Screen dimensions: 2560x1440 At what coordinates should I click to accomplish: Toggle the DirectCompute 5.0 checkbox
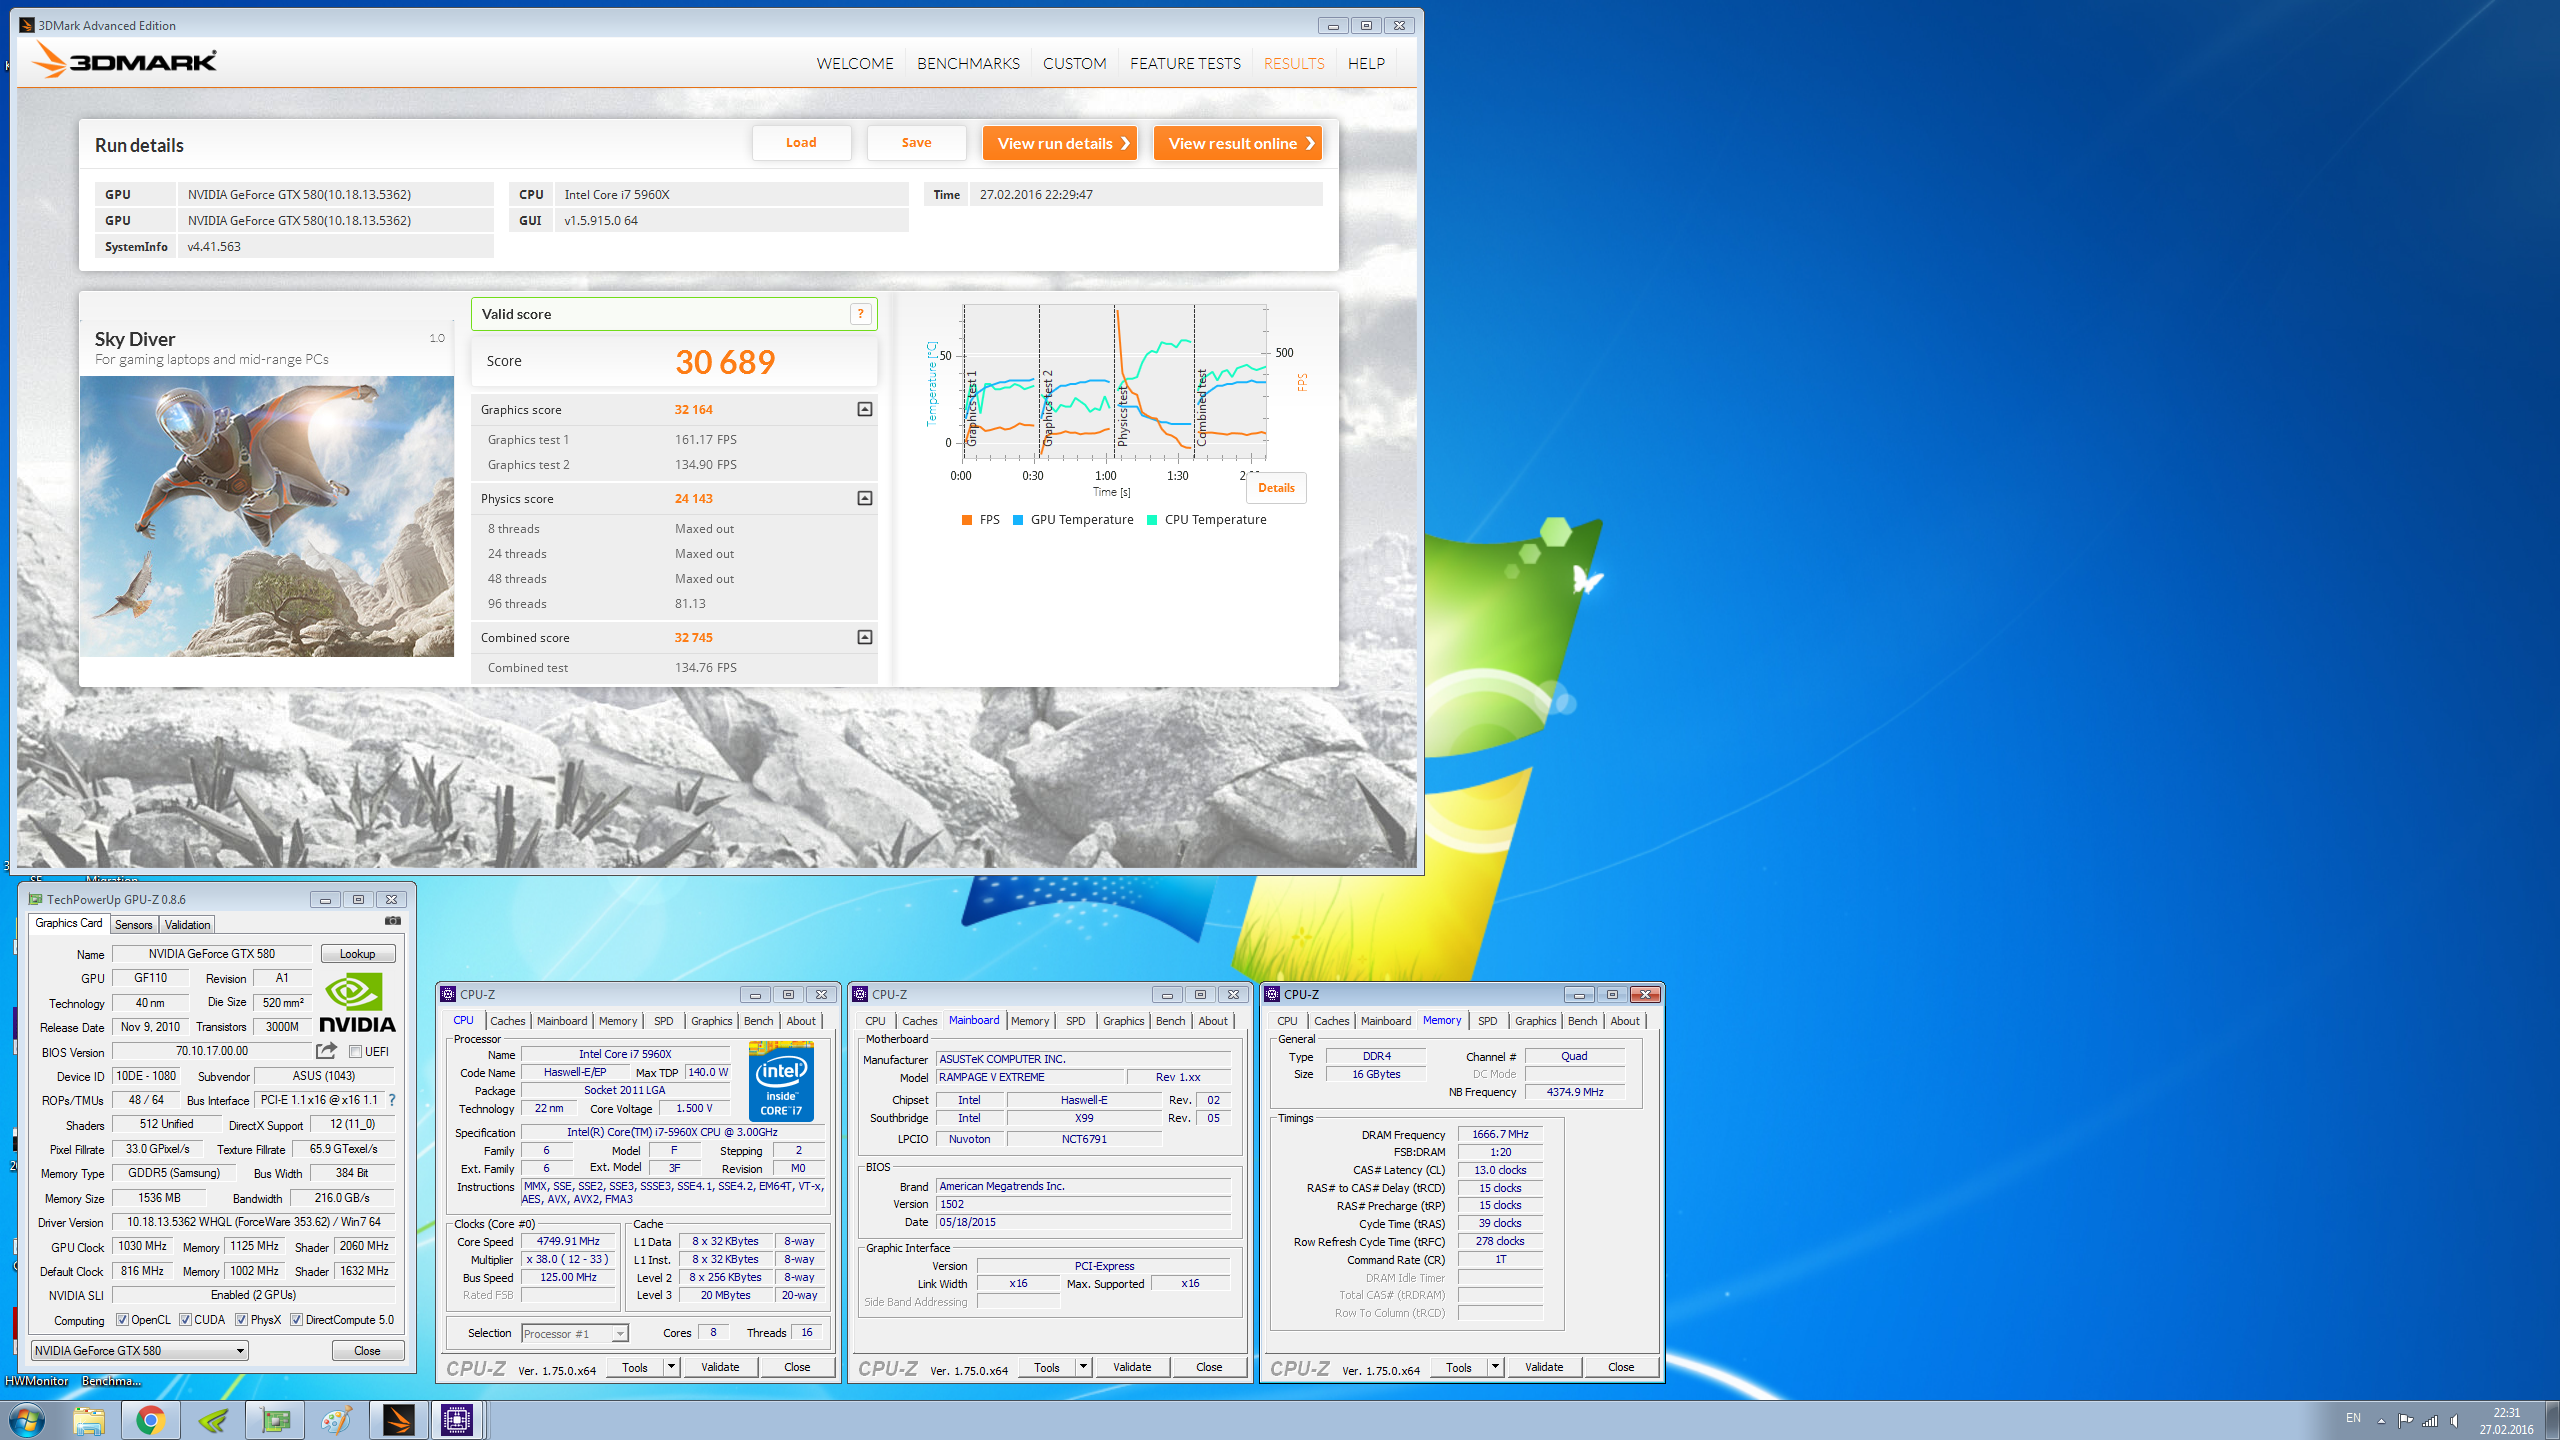click(x=296, y=1320)
